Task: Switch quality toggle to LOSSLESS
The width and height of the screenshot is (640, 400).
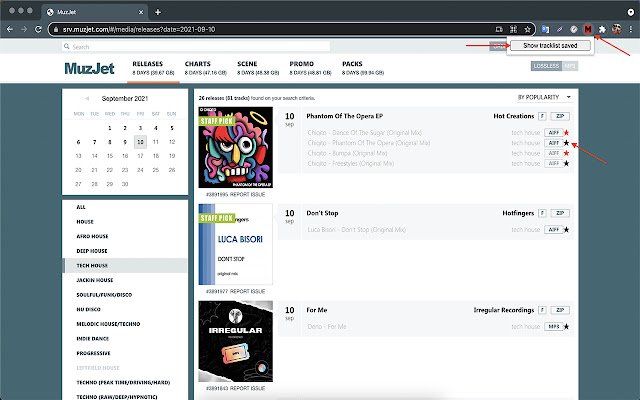Action: pyautogui.click(x=547, y=66)
